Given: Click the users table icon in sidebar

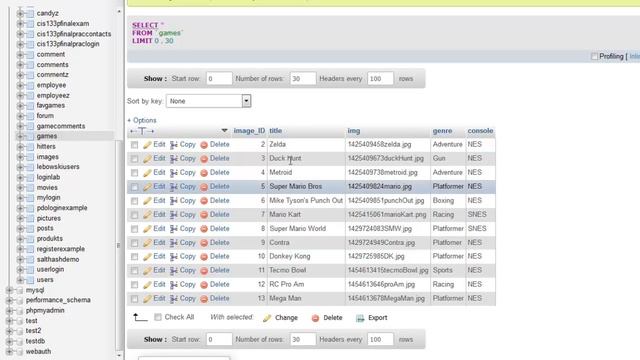Looking at the screenshot, I should tap(30, 280).
